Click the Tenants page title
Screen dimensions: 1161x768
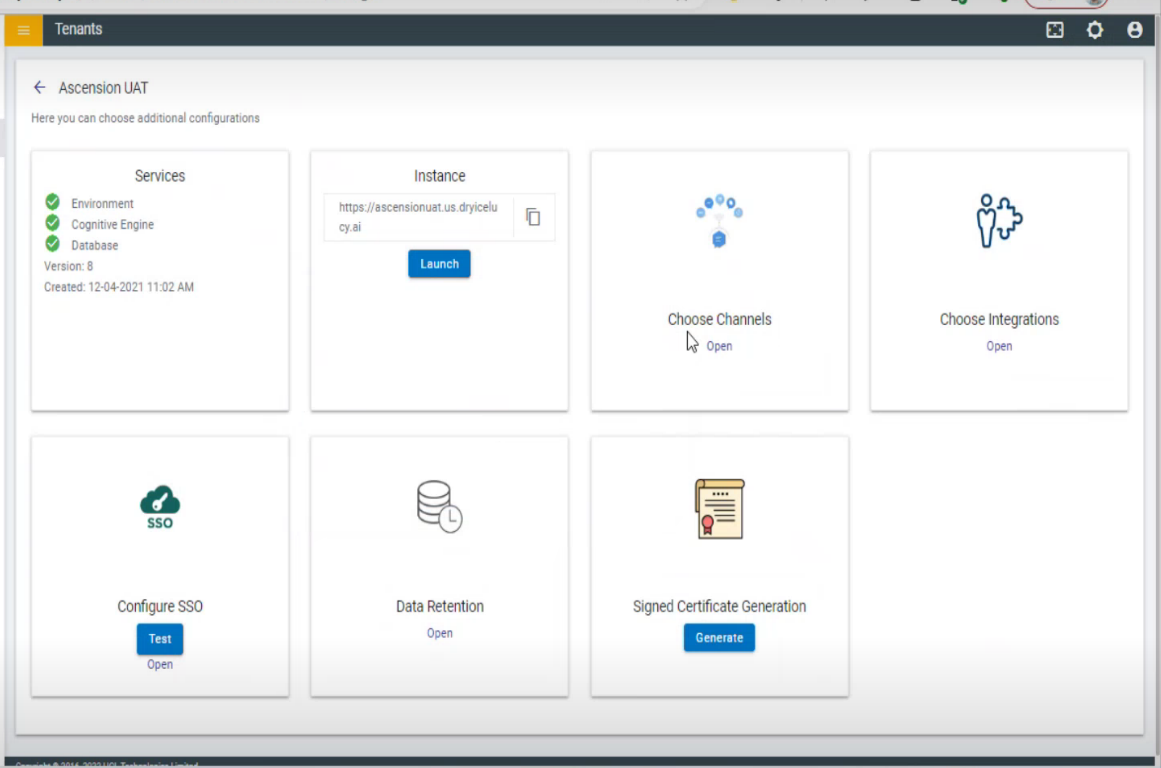point(78,29)
